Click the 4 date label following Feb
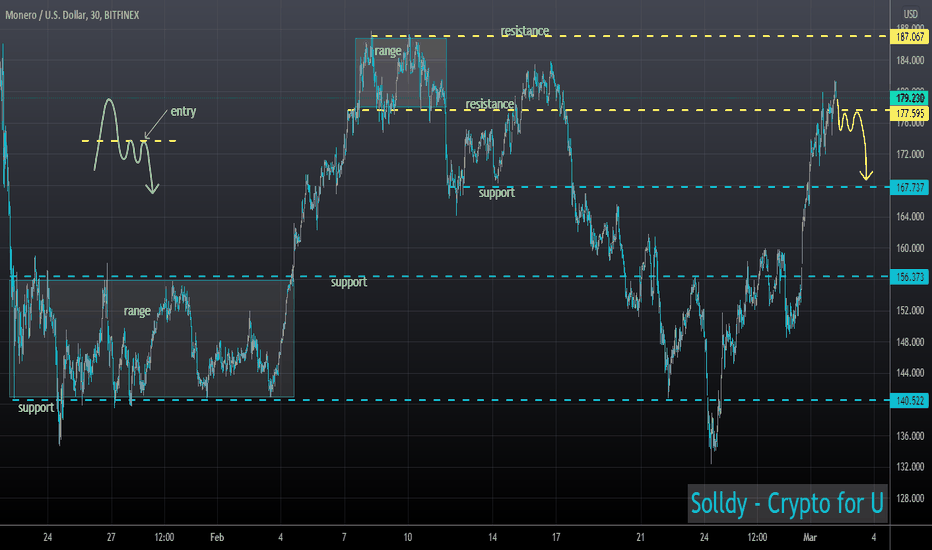 coord(281,538)
